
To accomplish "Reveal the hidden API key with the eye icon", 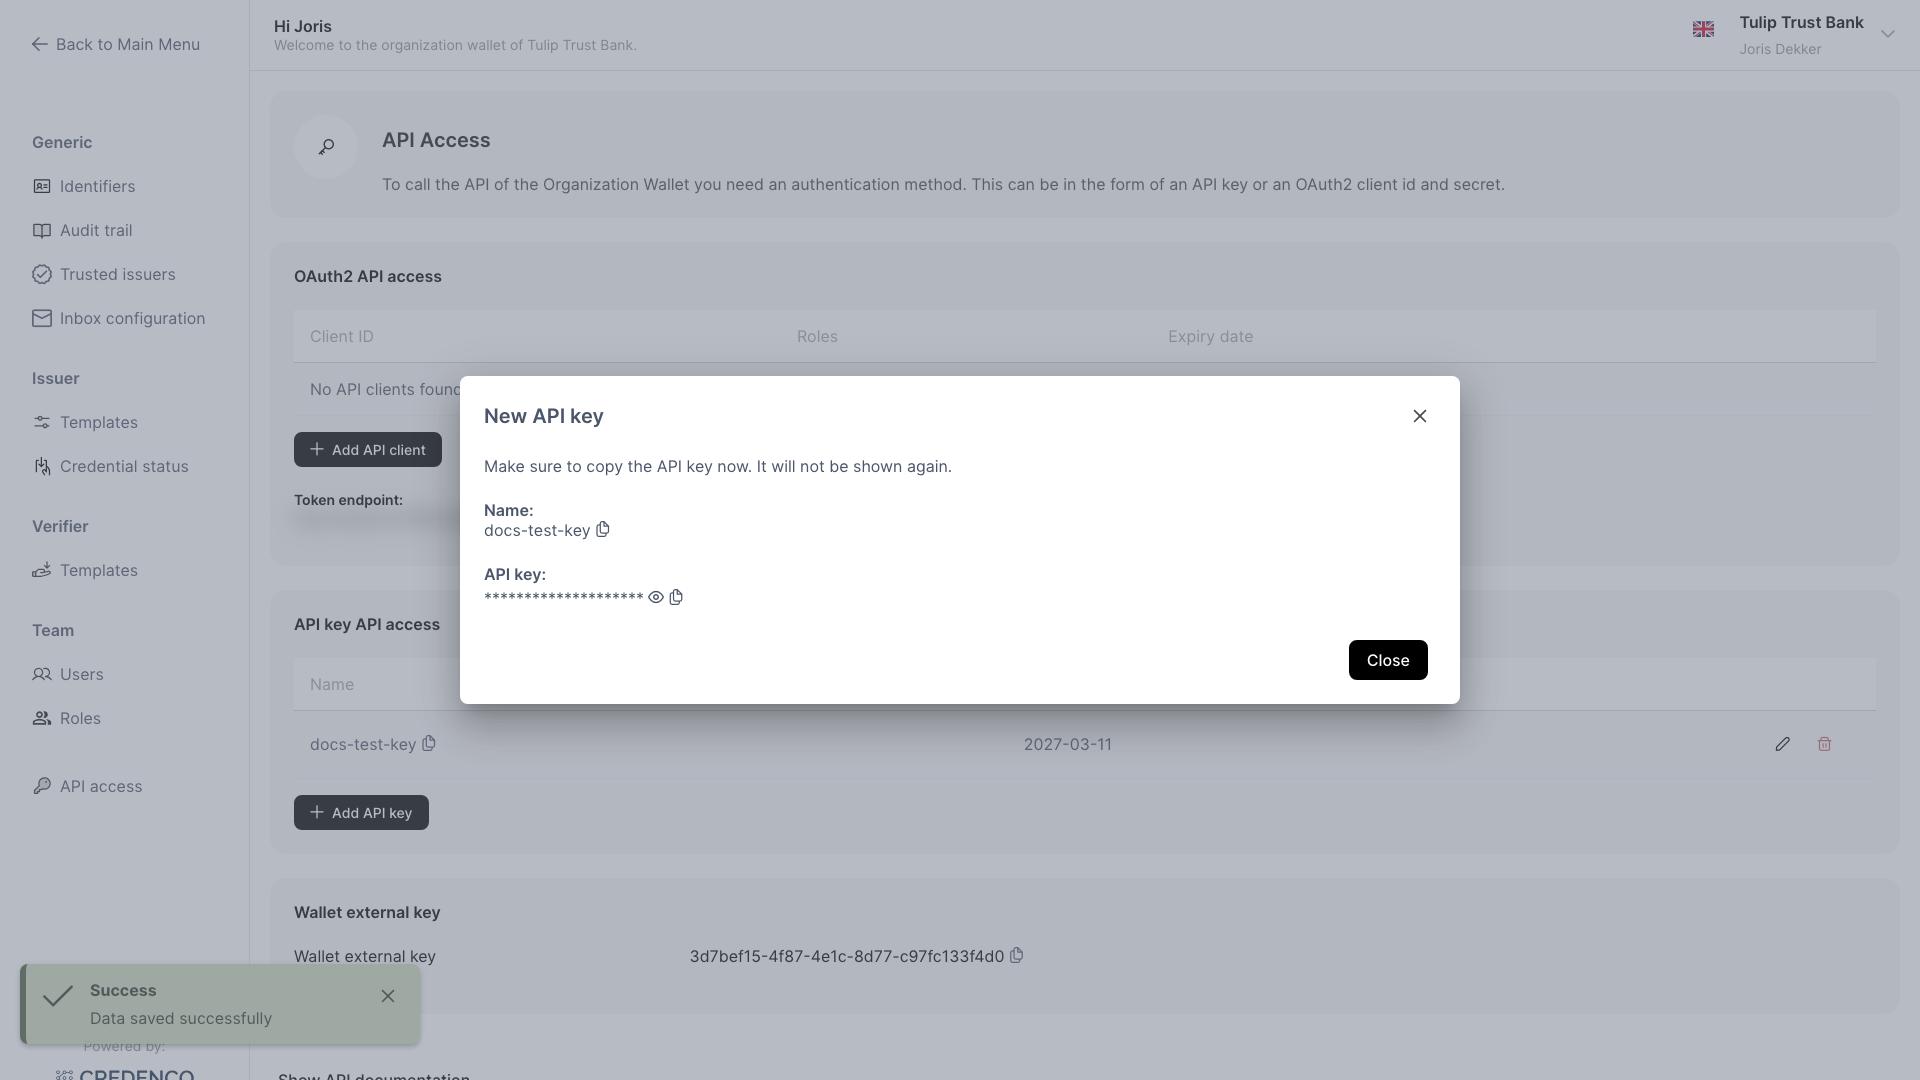I will tap(656, 597).
